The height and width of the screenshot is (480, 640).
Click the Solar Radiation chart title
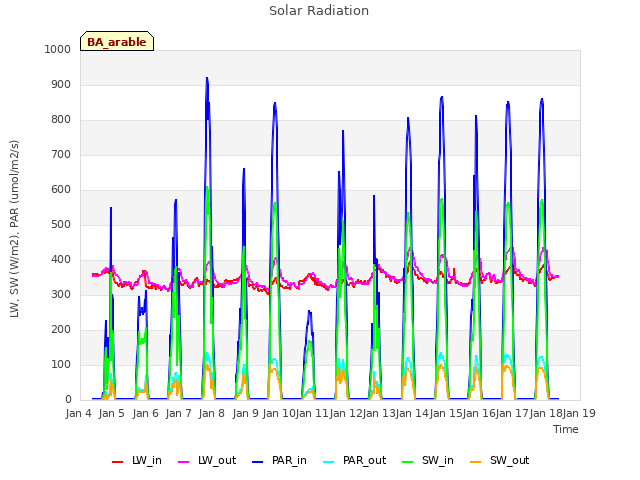(x=319, y=11)
